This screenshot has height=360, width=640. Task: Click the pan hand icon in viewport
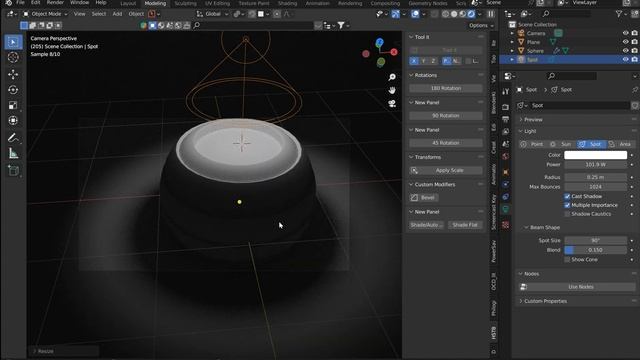pos(392,90)
